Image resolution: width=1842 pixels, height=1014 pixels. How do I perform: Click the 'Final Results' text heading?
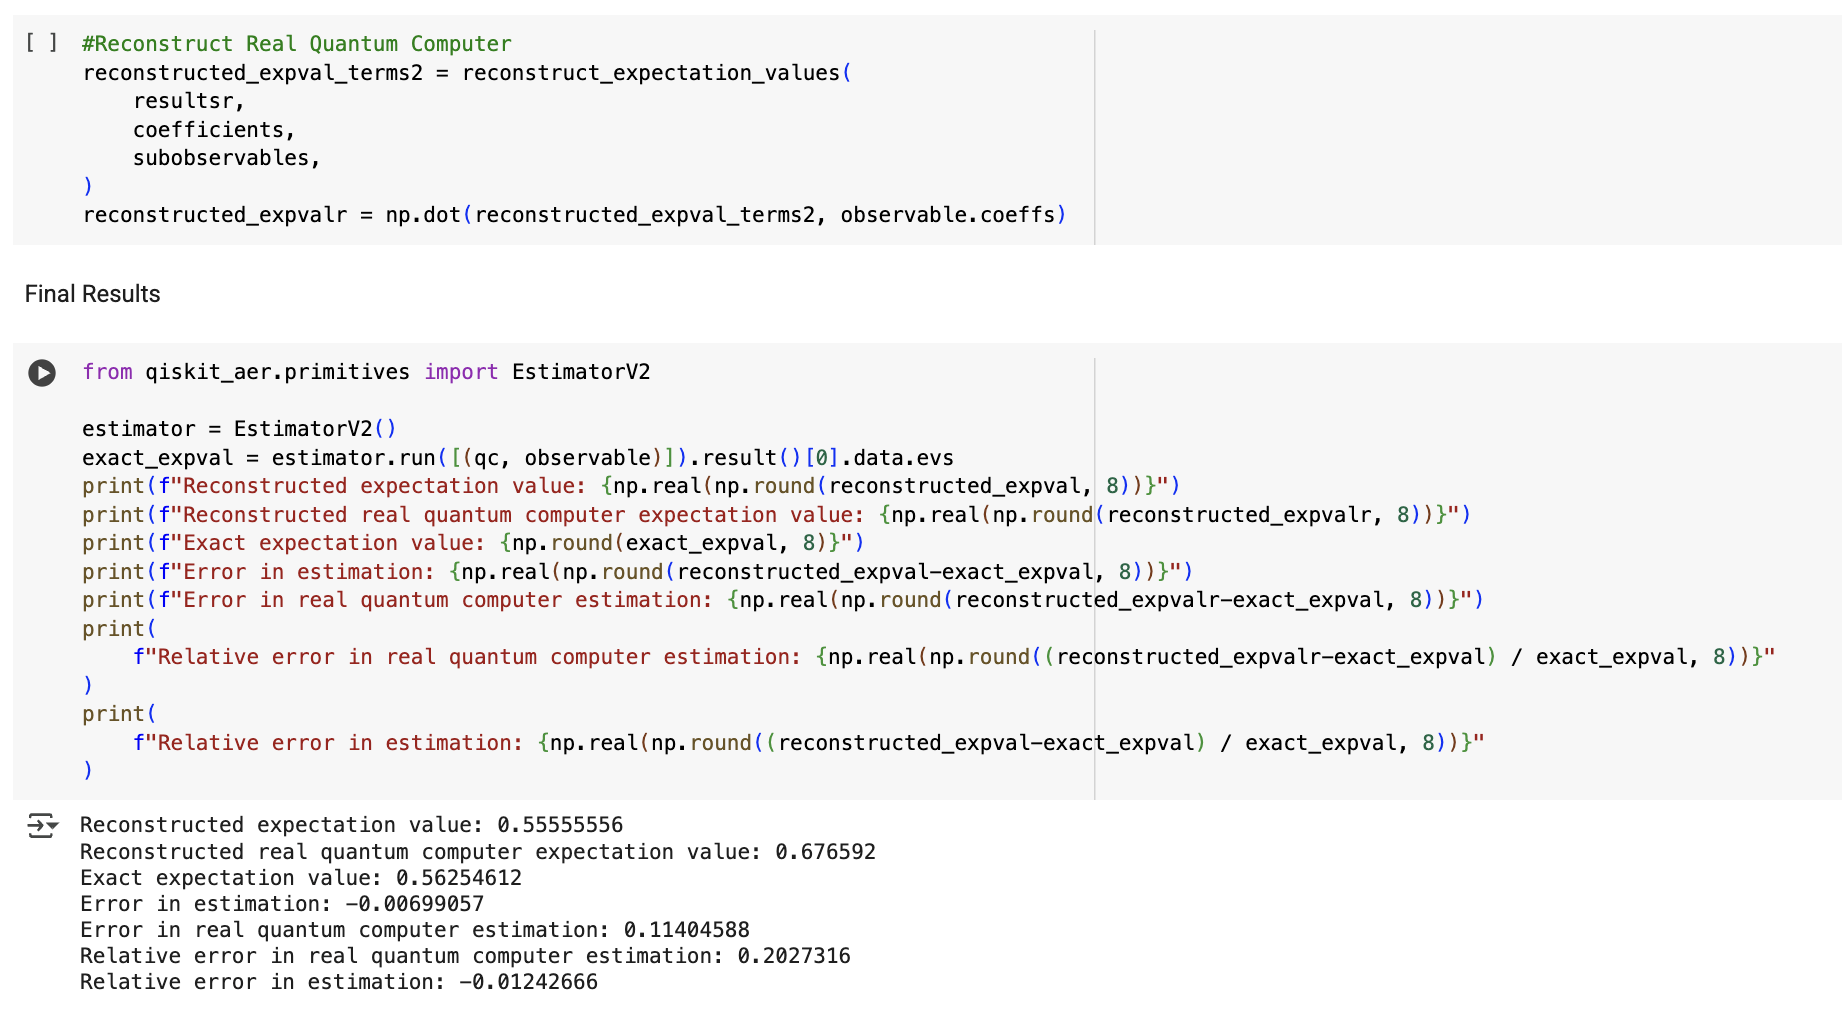pos(92,294)
